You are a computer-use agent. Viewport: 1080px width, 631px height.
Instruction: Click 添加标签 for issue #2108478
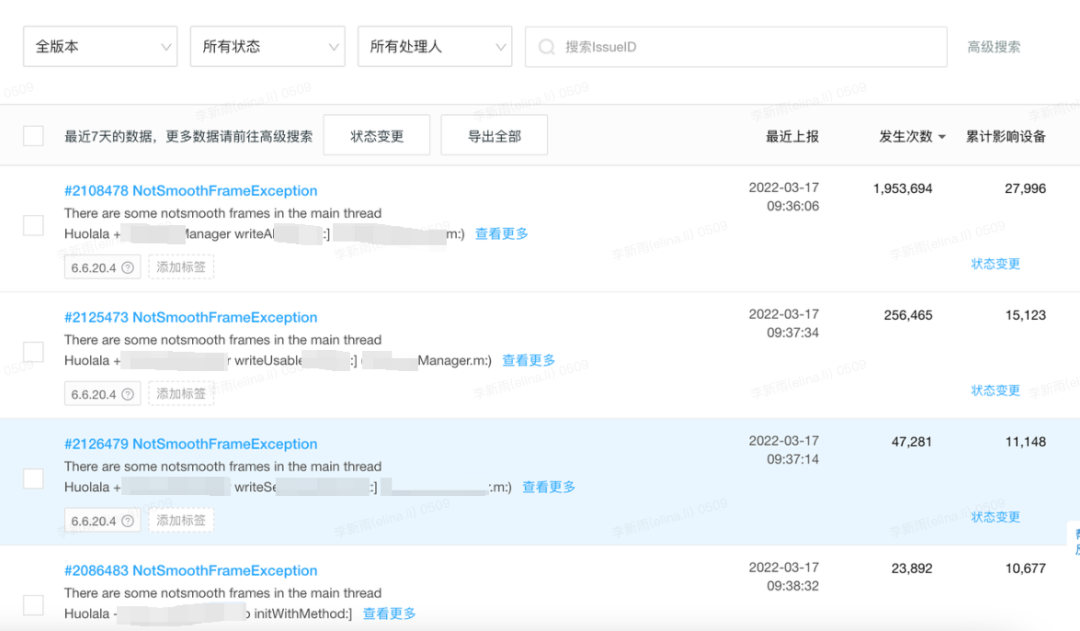[181, 267]
